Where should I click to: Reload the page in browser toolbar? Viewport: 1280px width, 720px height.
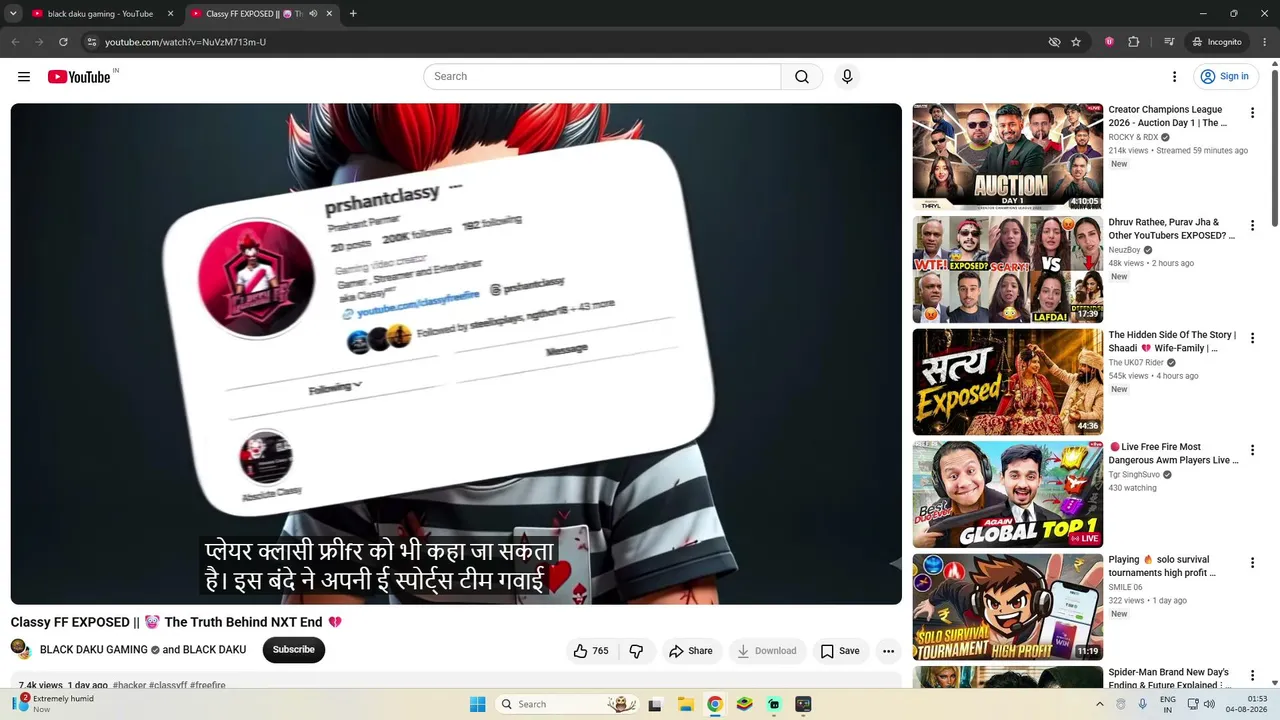[x=63, y=42]
